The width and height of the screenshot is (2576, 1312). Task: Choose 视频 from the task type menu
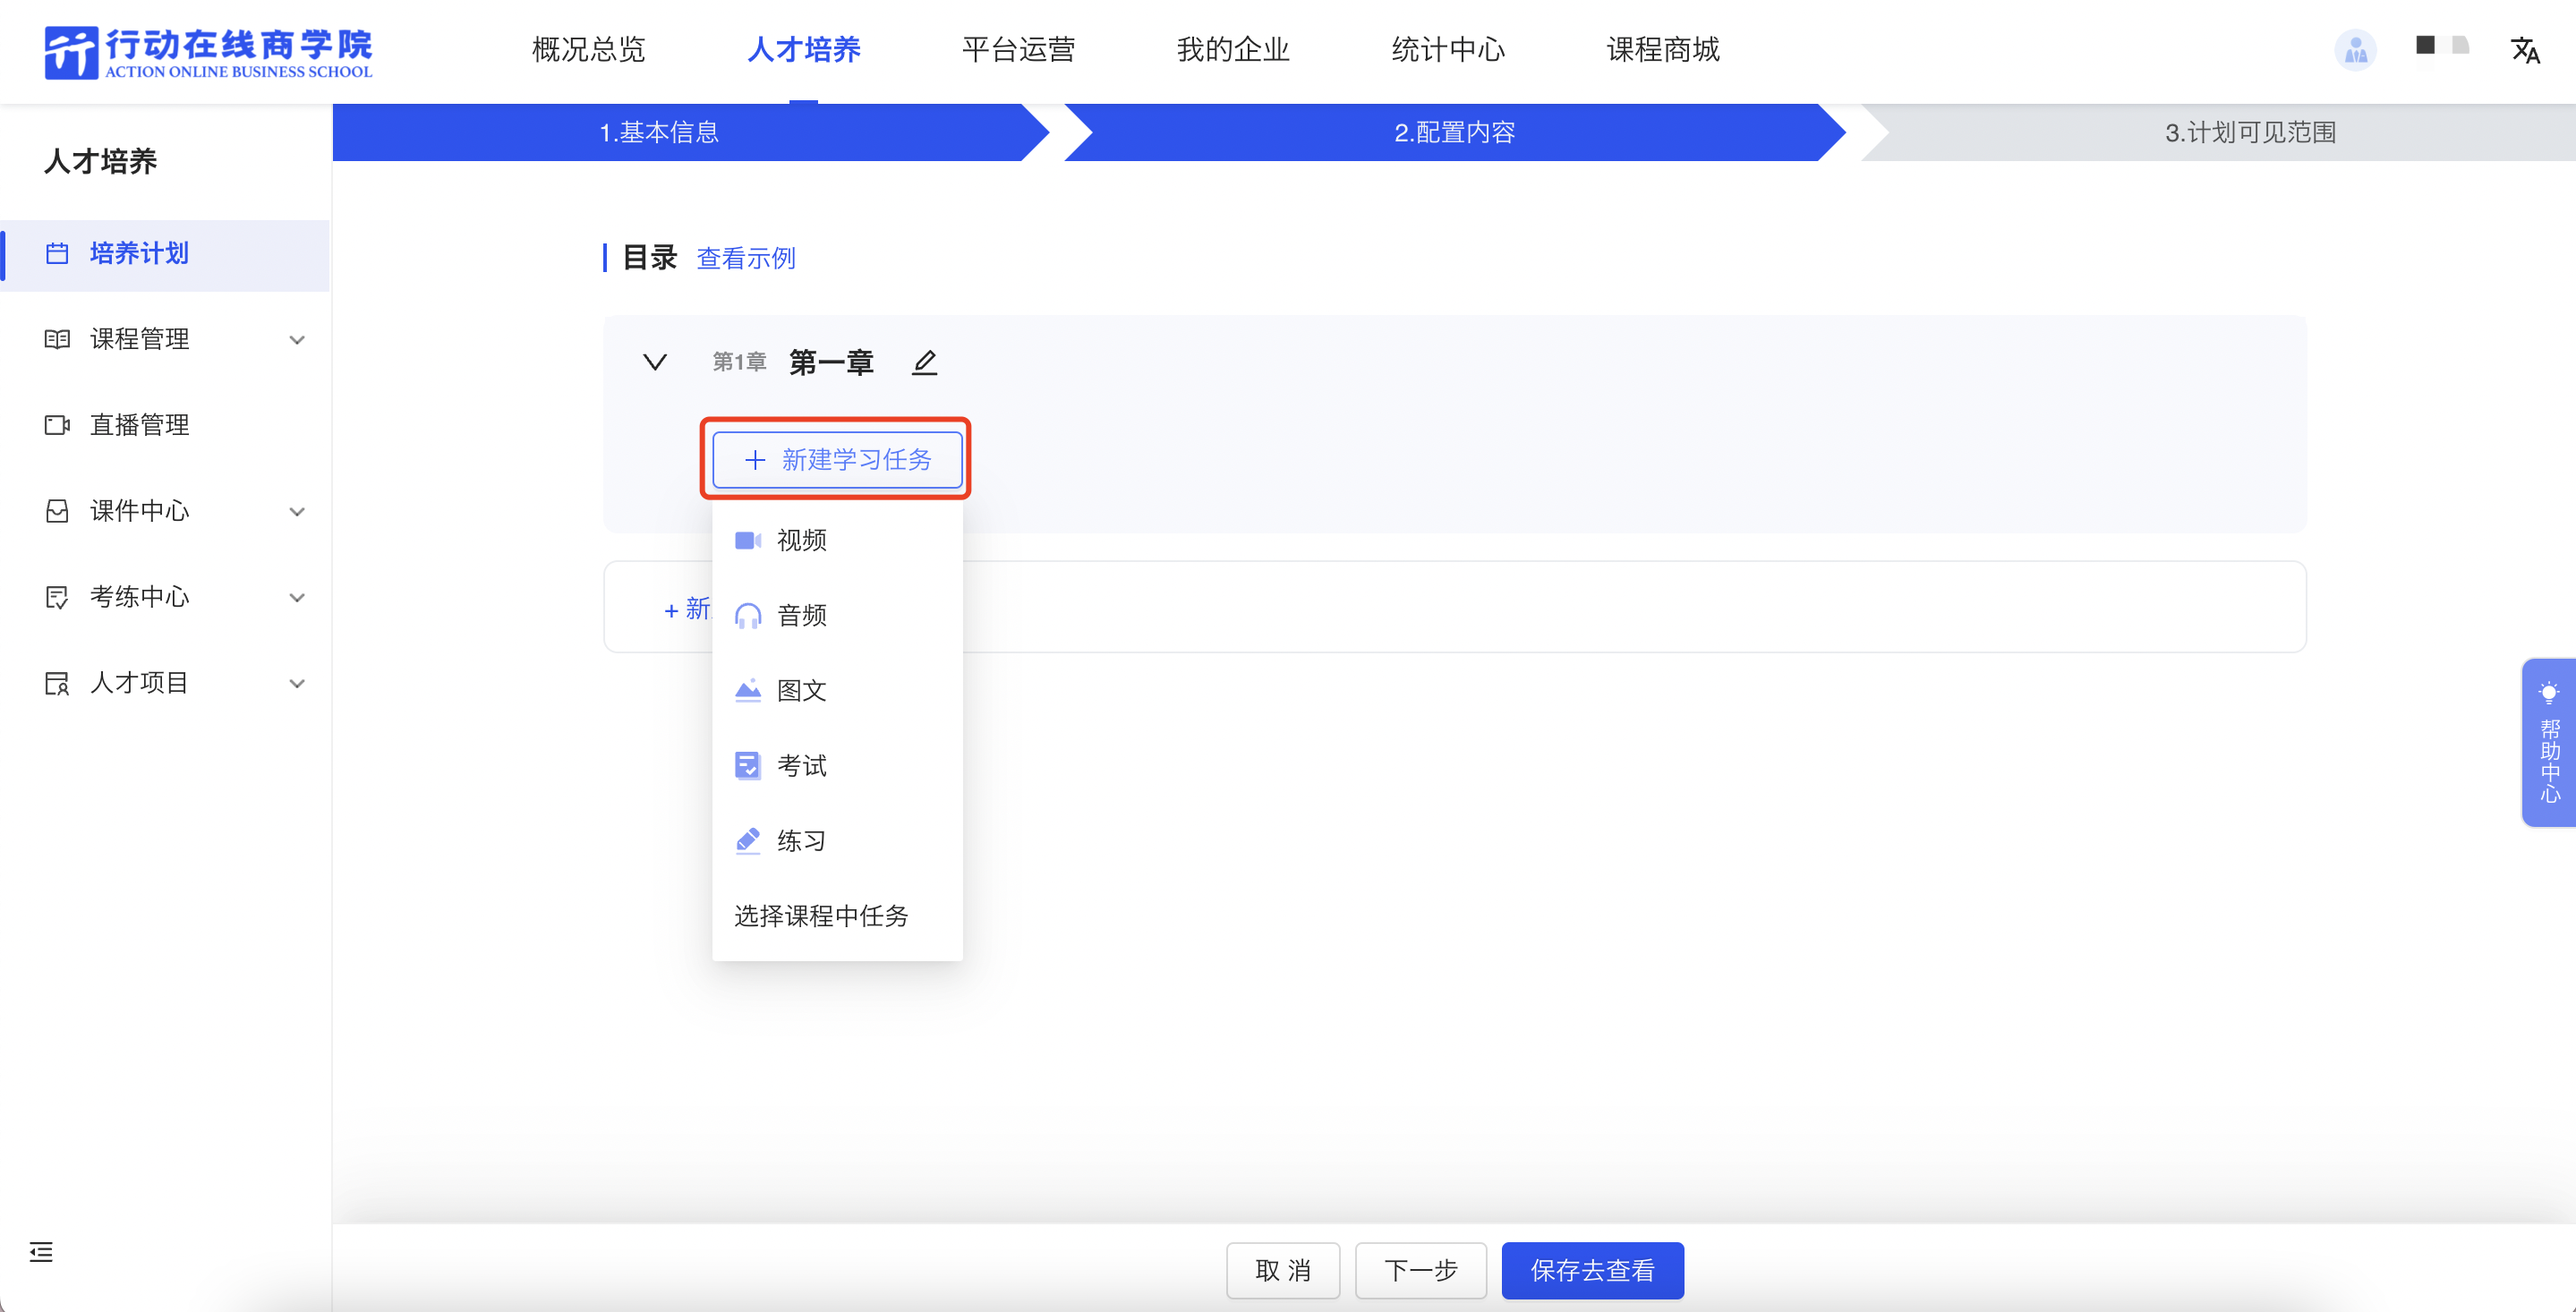(x=837, y=541)
